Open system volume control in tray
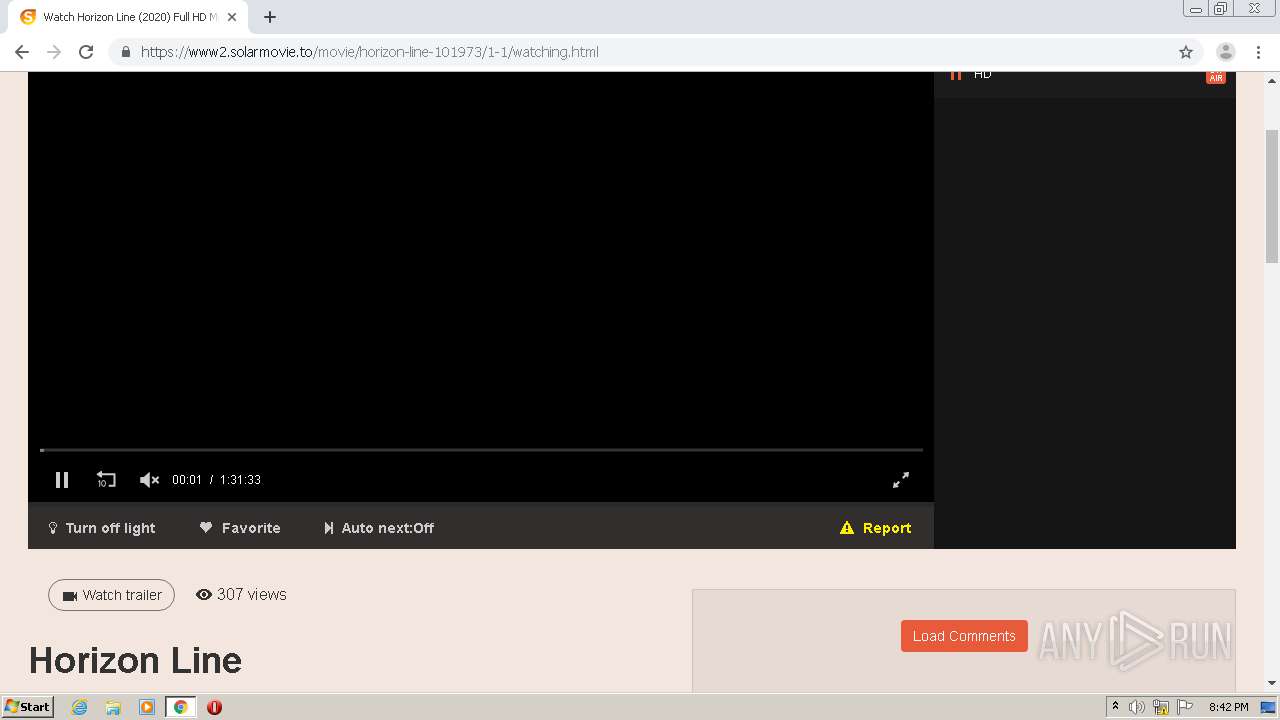This screenshot has width=1280, height=720. (1137, 707)
